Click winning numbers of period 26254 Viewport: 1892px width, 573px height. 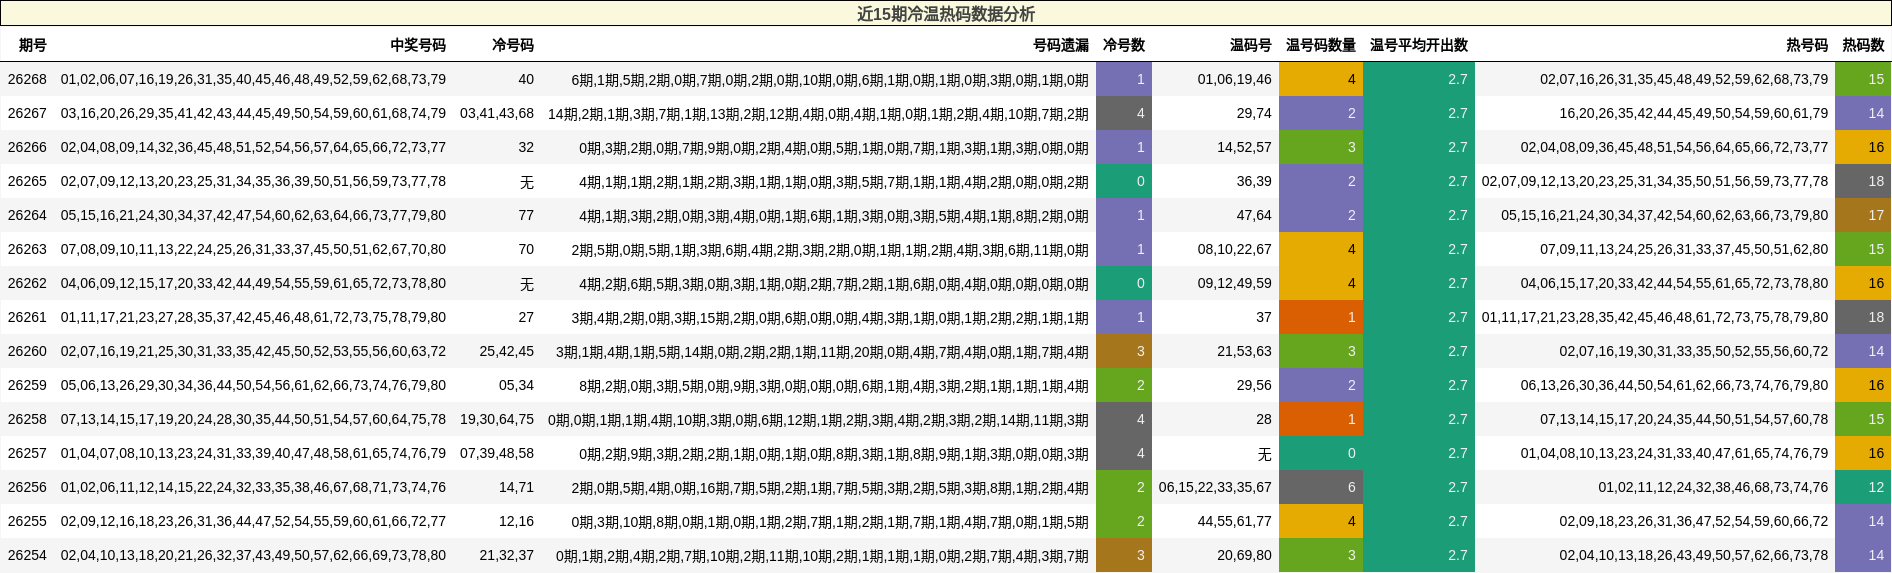(x=253, y=555)
